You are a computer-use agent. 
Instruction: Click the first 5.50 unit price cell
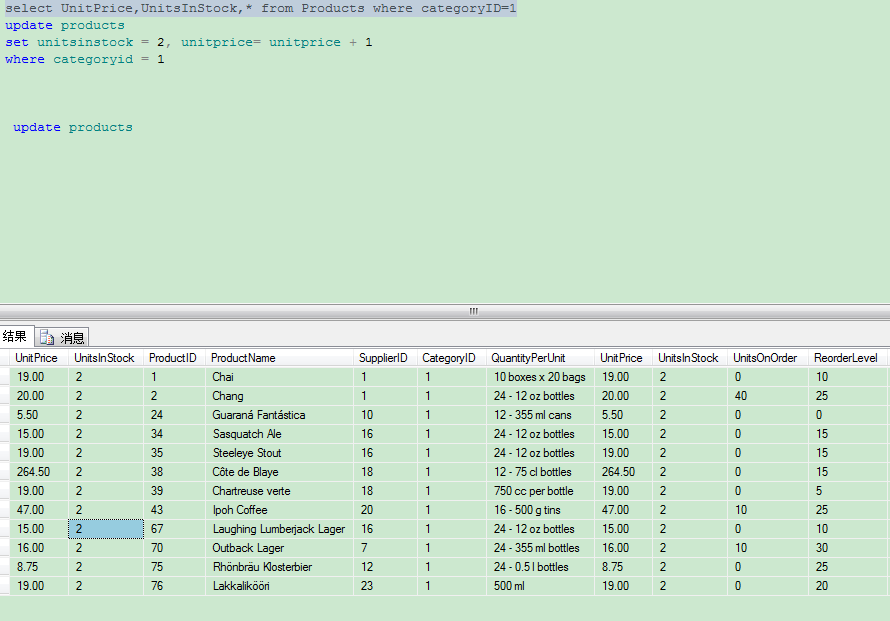tap(39, 415)
